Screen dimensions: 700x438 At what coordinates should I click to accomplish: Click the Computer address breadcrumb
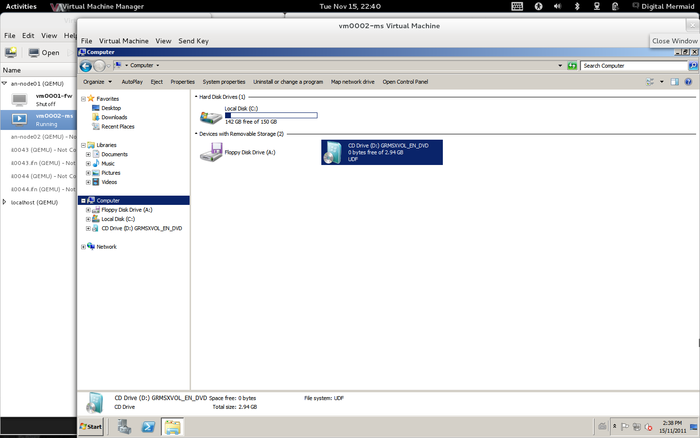pyautogui.click(x=142, y=66)
